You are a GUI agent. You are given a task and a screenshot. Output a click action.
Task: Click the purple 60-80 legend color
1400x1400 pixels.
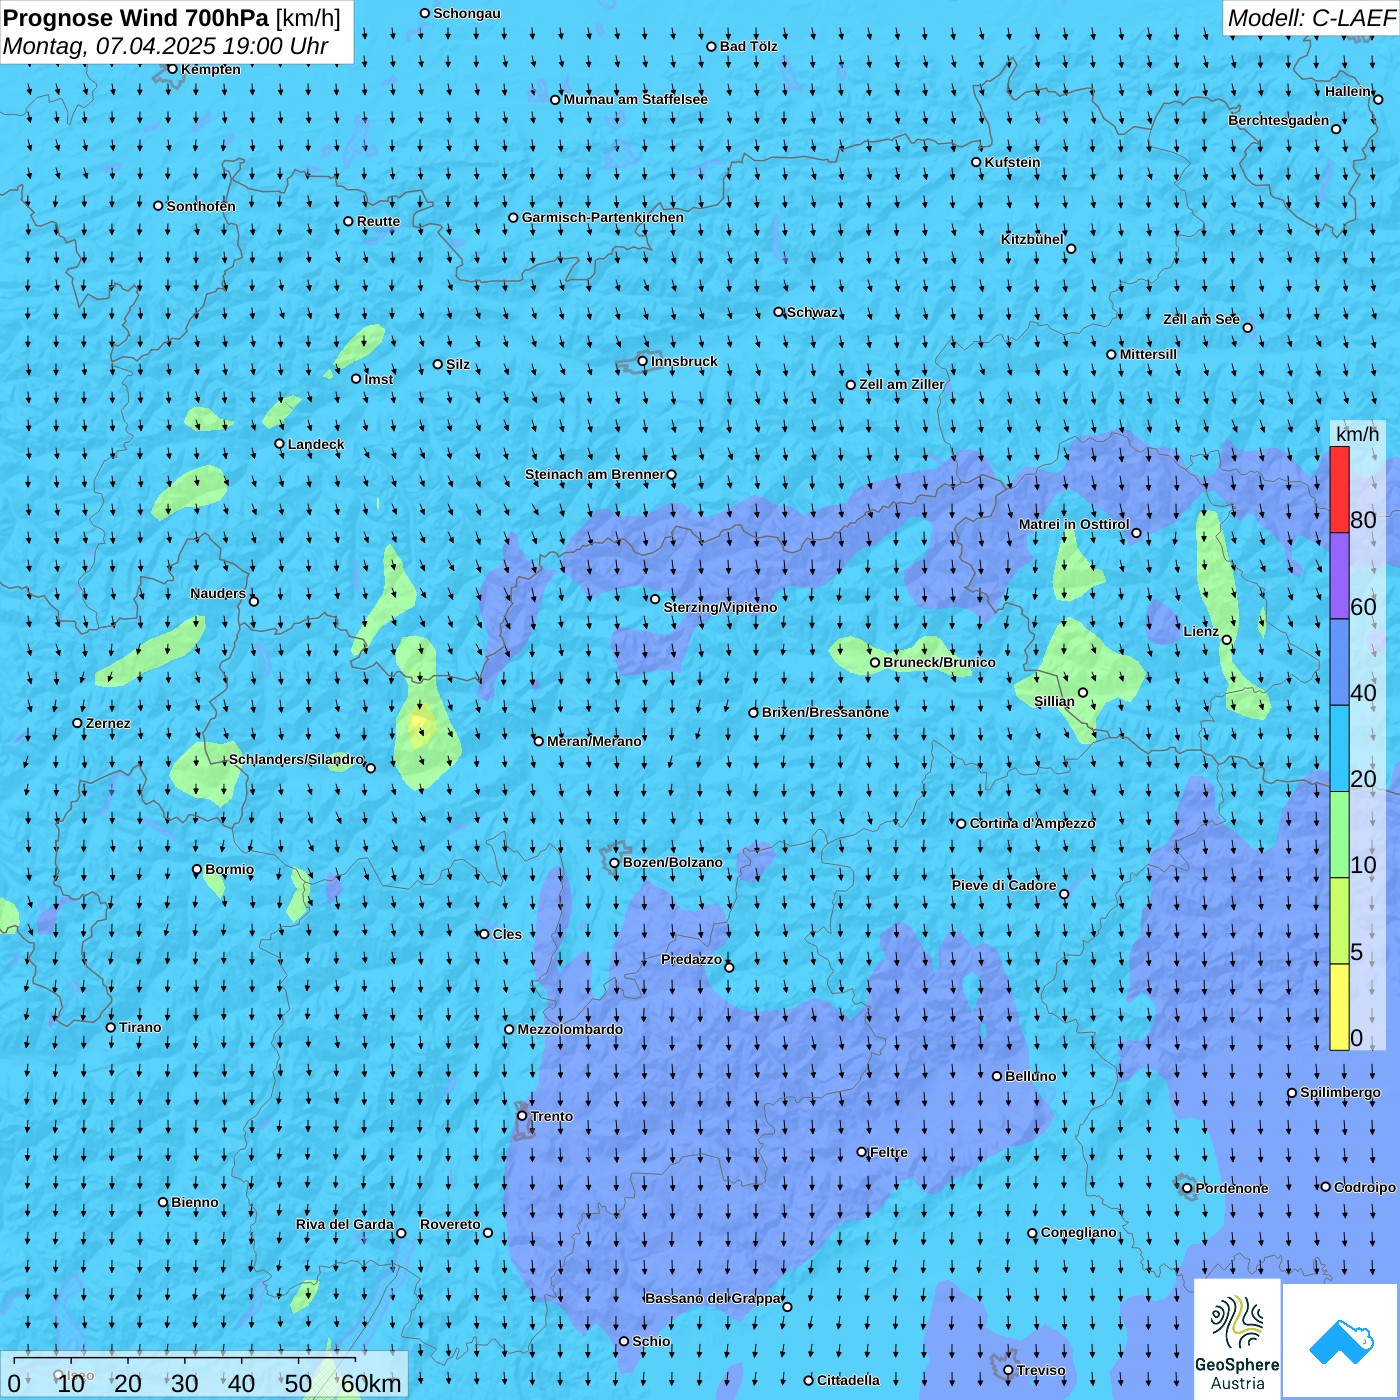click(1339, 576)
